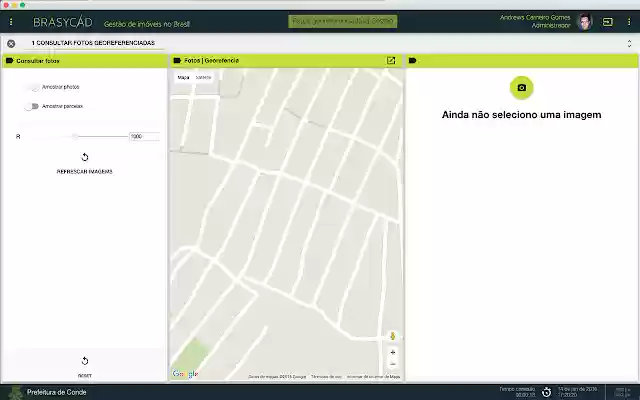Zoom out the map

point(393,364)
